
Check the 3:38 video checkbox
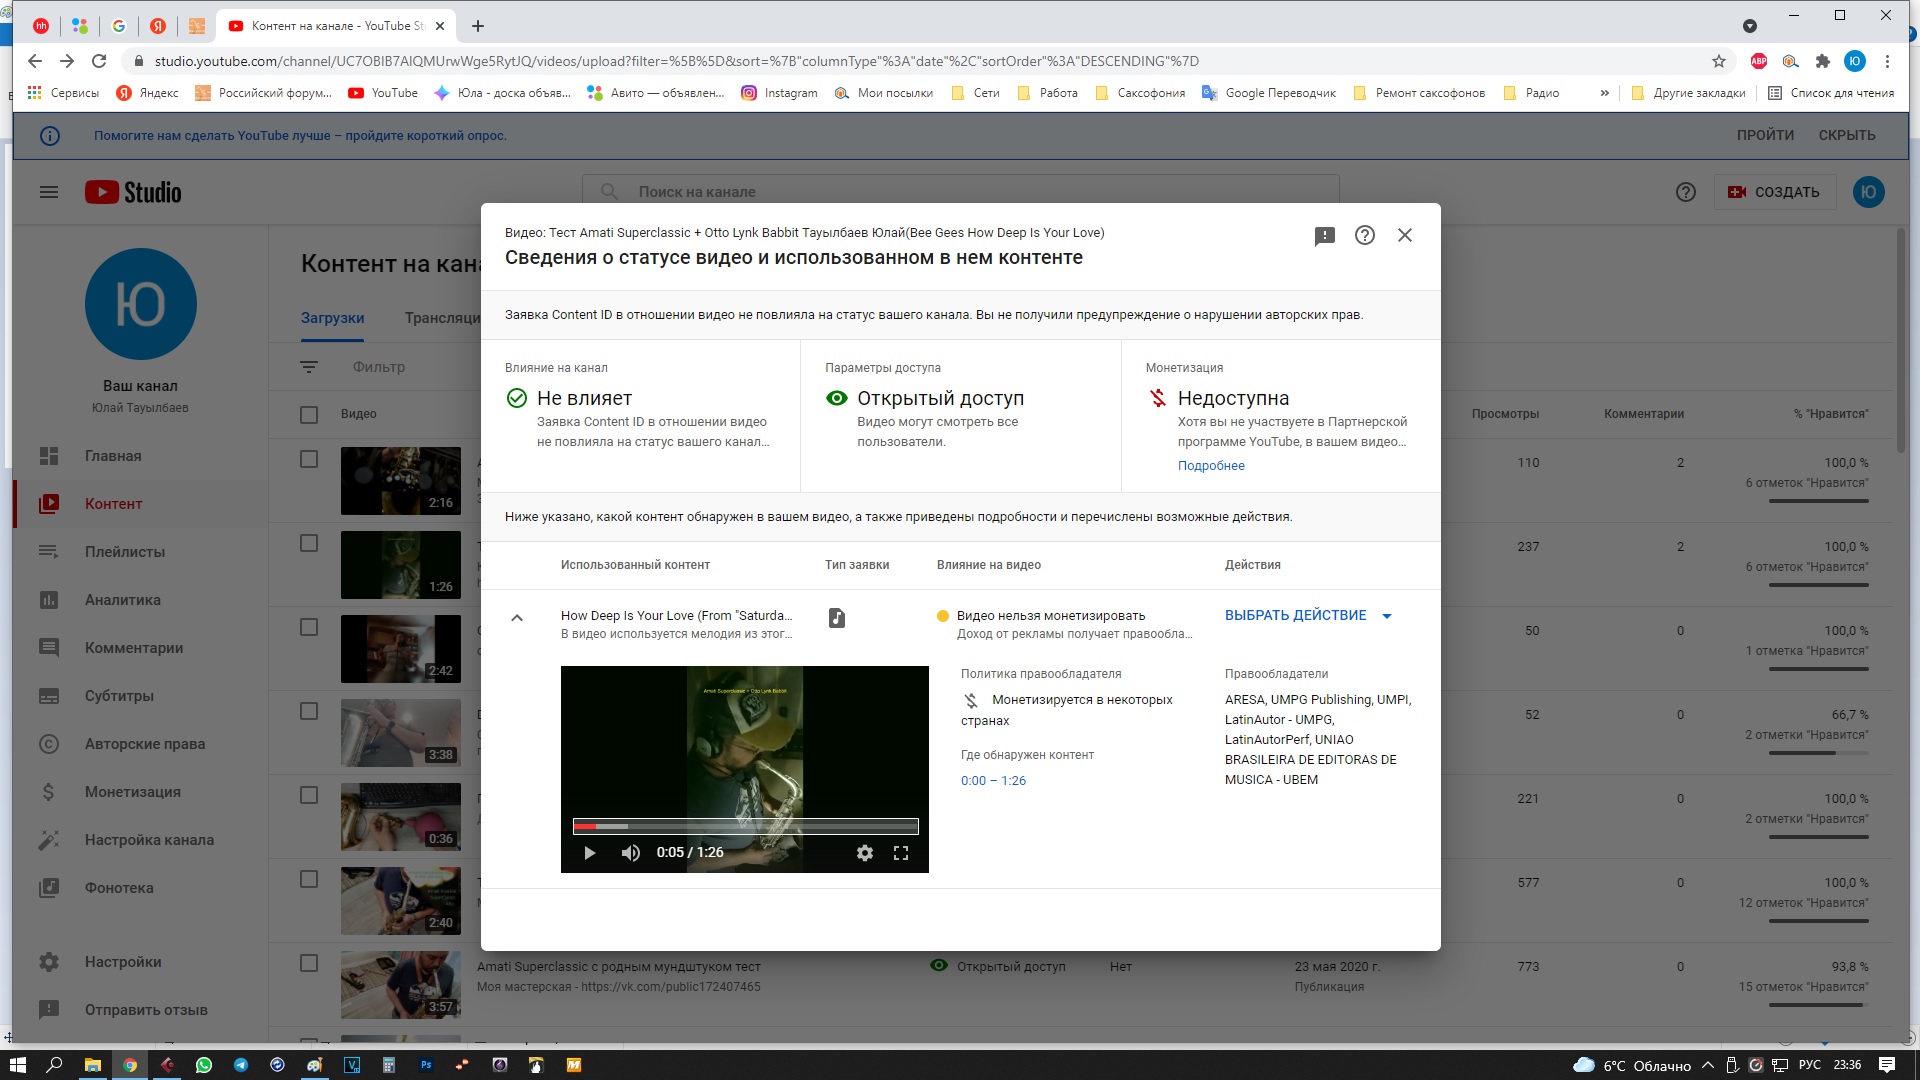click(x=309, y=711)
